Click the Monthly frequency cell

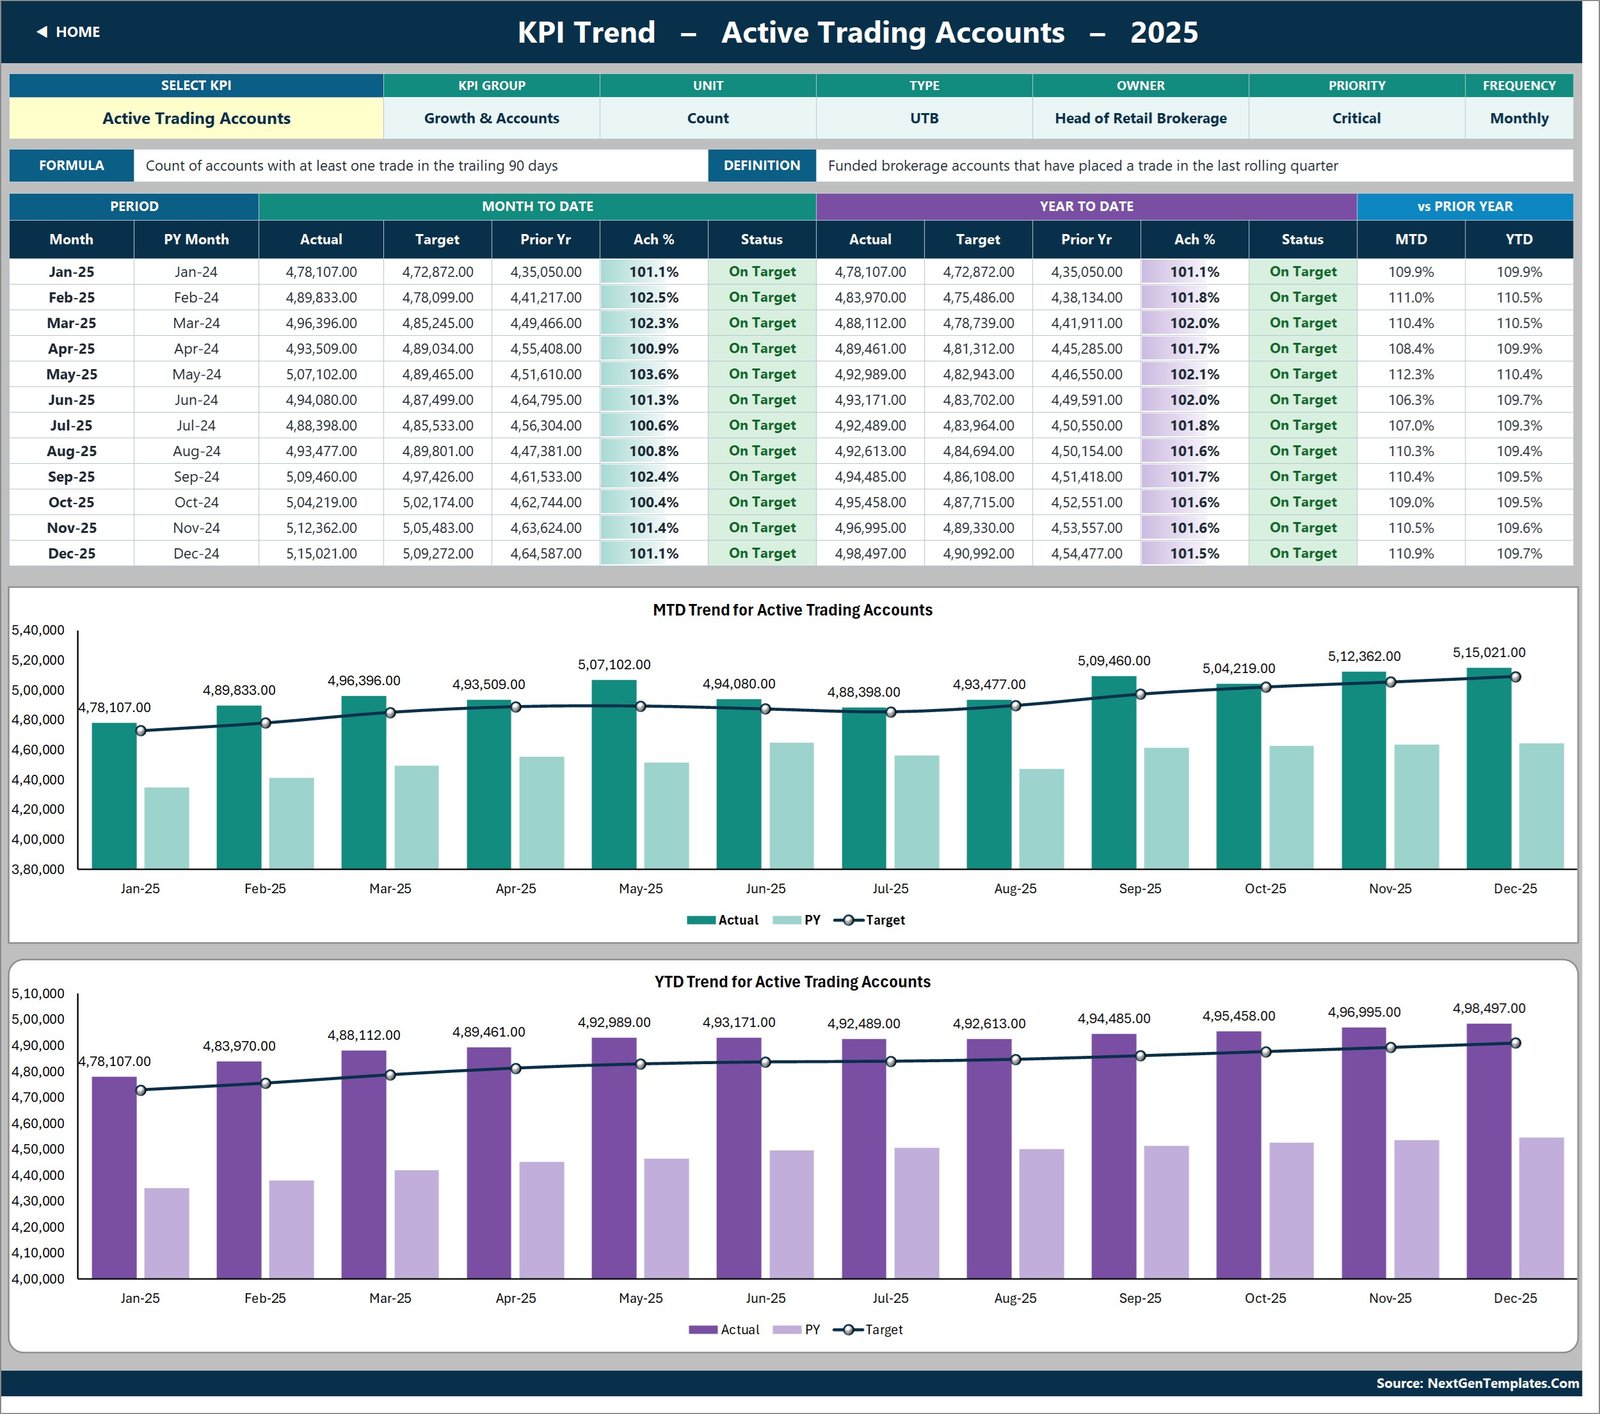click(x=1519, y=118)
